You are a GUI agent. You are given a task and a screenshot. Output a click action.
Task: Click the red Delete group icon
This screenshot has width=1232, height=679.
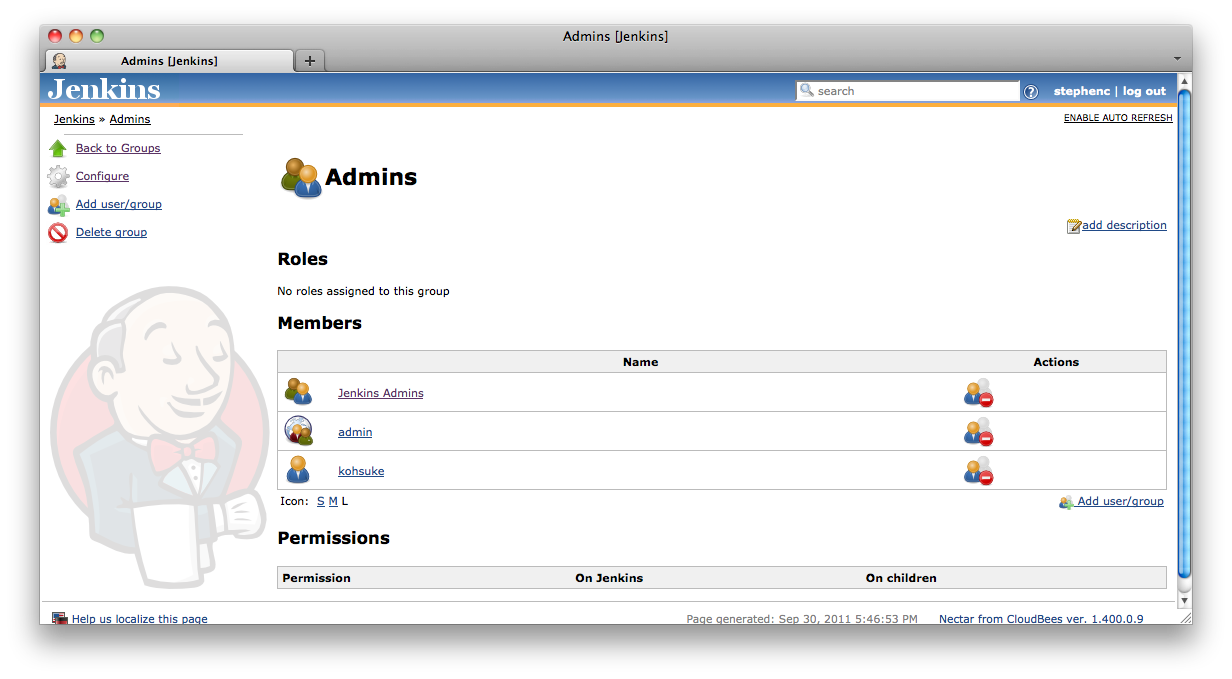(58, 233)
